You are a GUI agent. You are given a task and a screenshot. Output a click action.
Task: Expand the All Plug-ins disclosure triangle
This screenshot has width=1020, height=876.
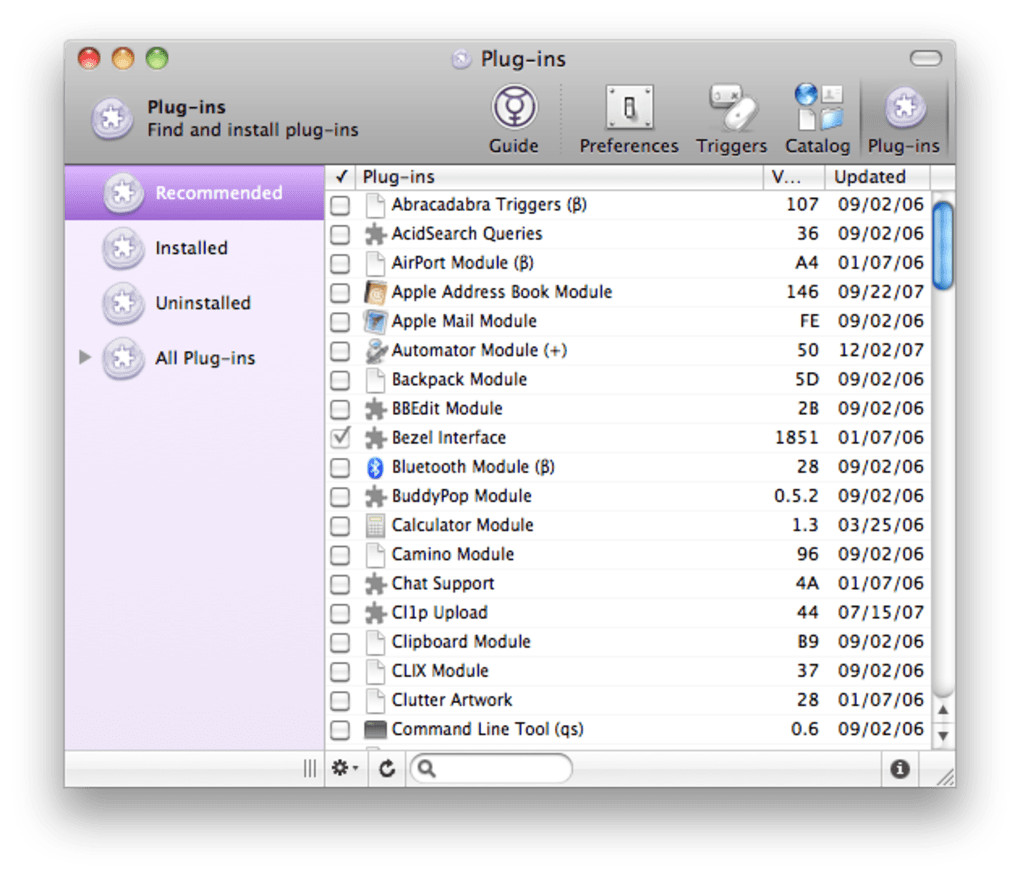pyautogui.click(x=85, y=357)
